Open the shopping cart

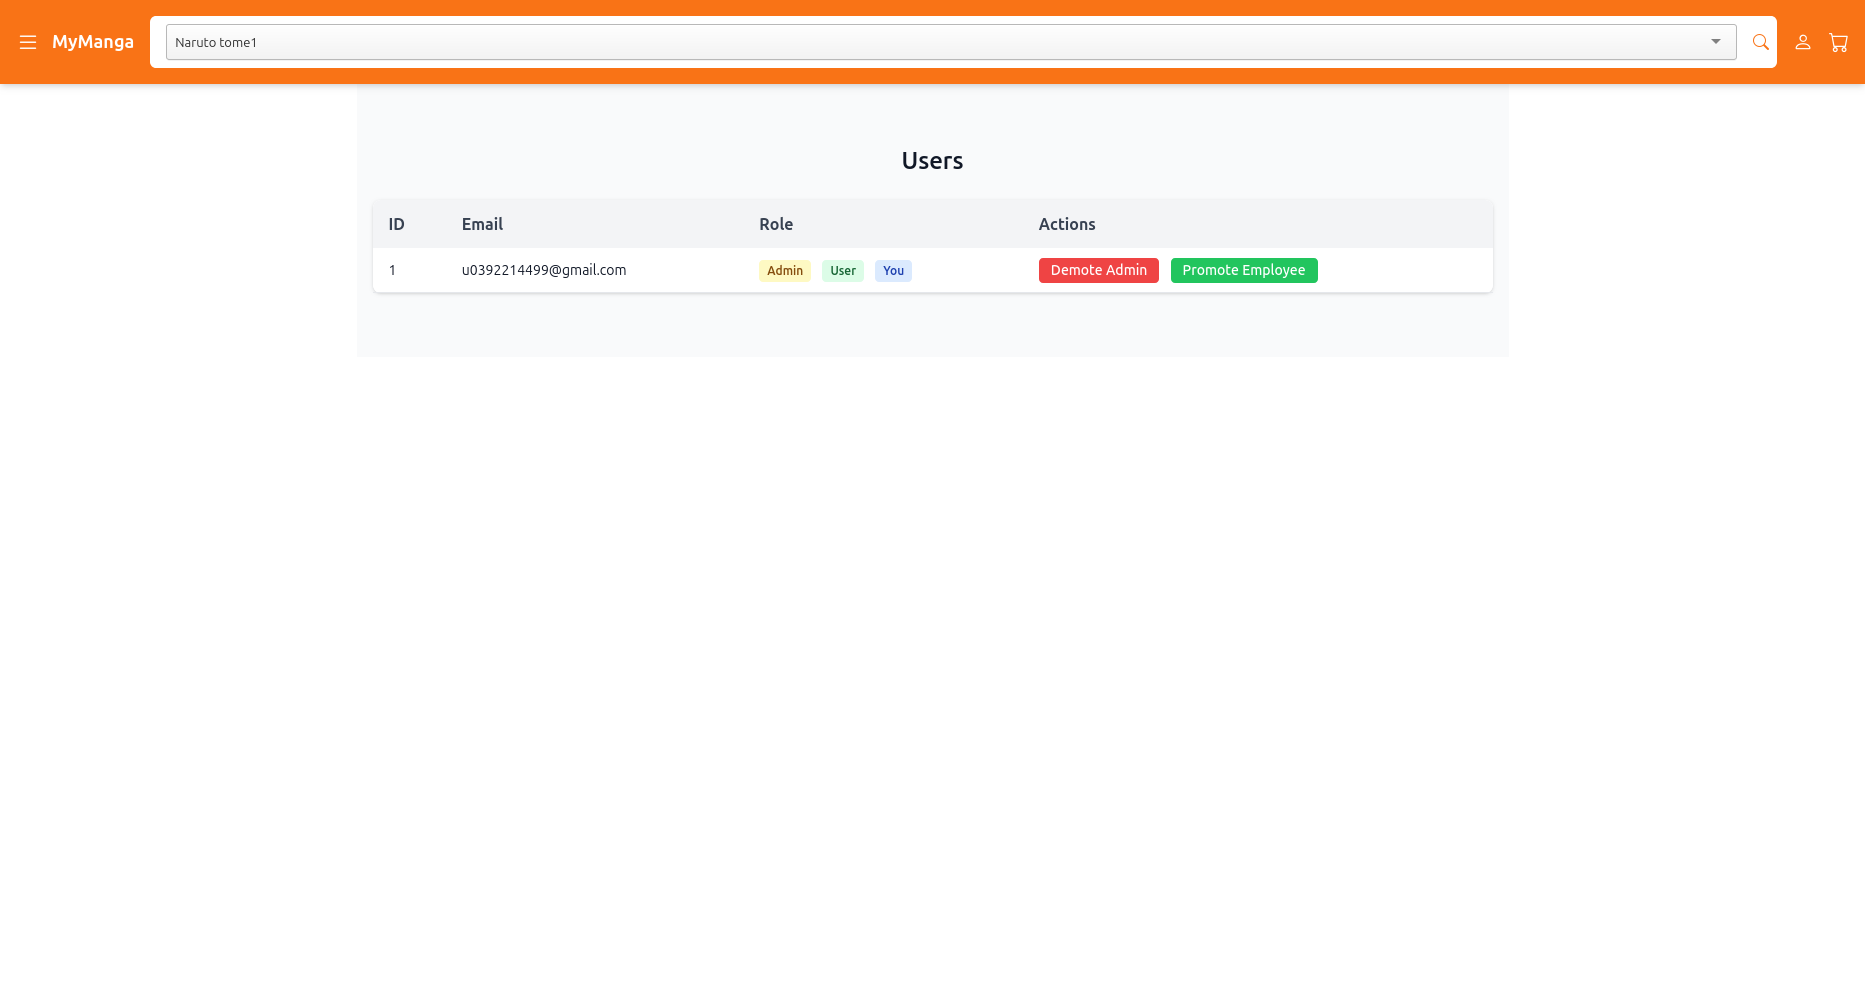tap(1838, 42)
